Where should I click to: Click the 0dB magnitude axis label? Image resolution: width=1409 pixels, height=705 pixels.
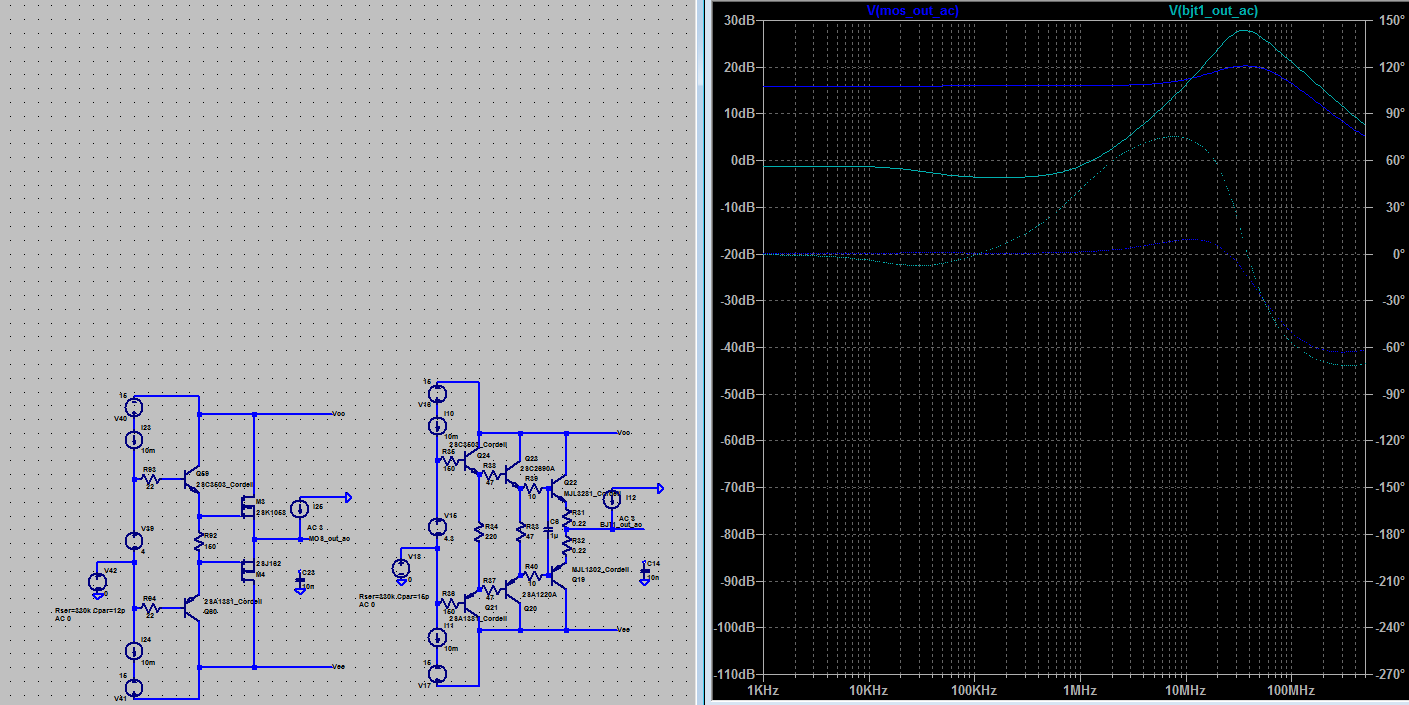tap(741, 160)
